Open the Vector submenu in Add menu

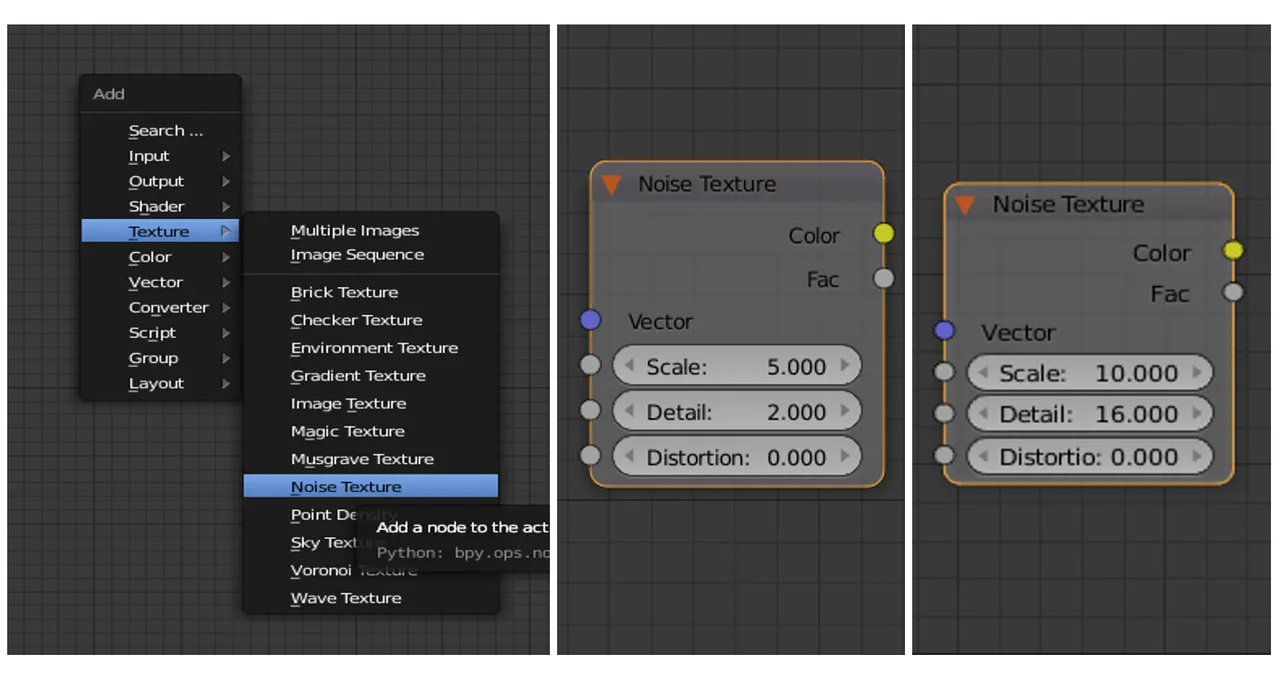point(160,282)
